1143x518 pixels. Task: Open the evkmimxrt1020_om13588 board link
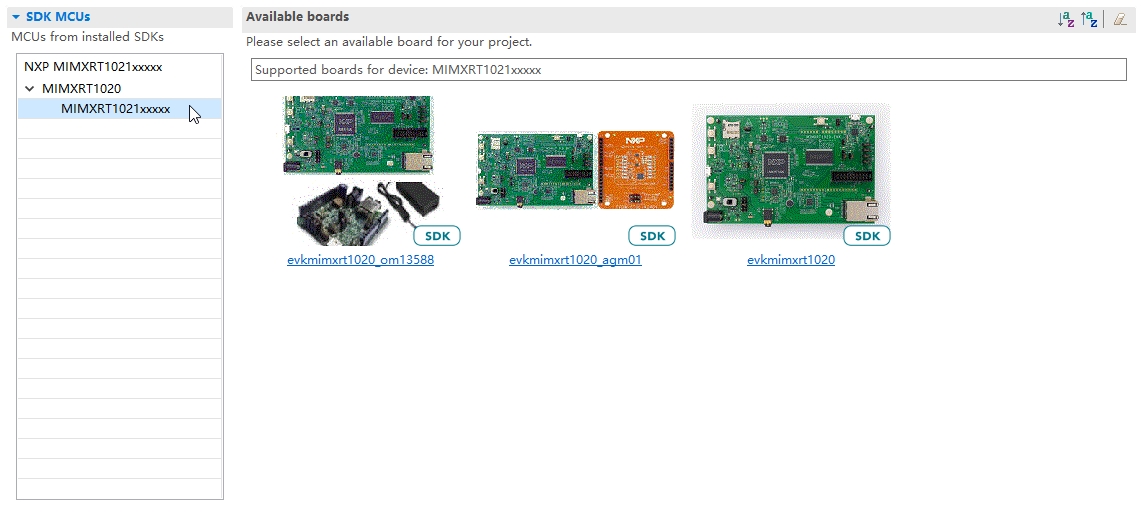(360, 260)
